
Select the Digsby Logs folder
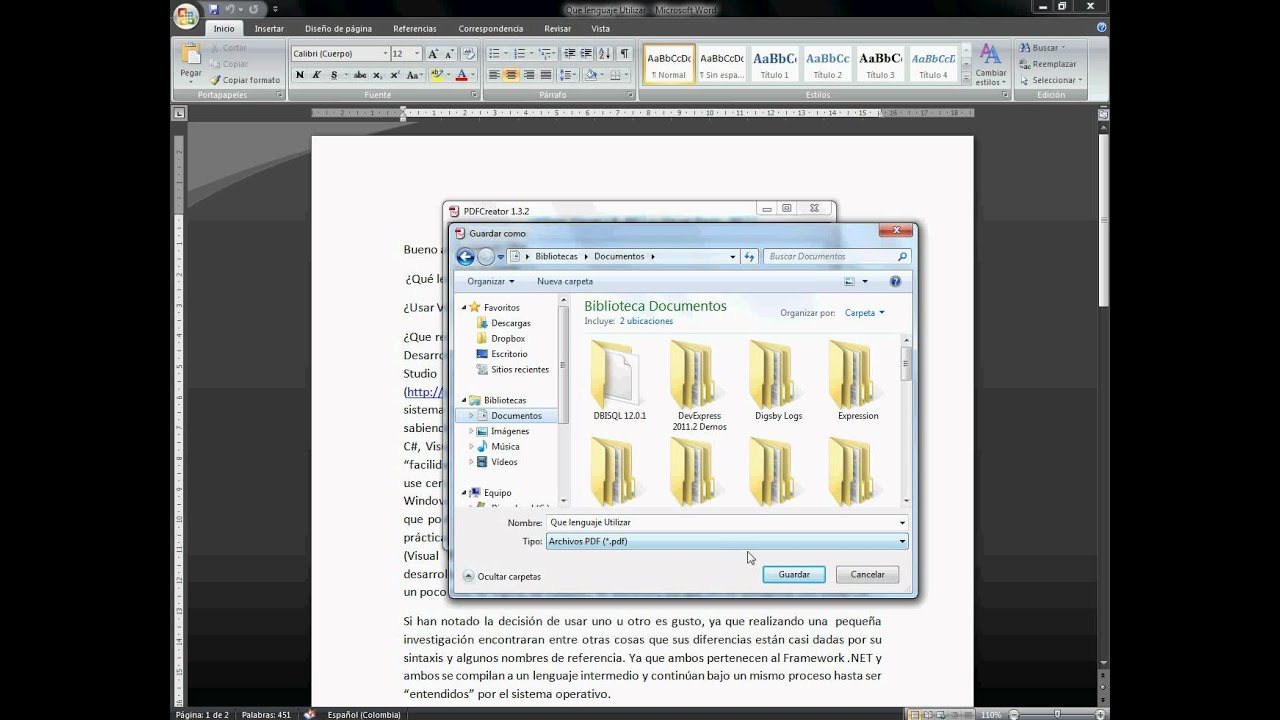pos(778,380)
